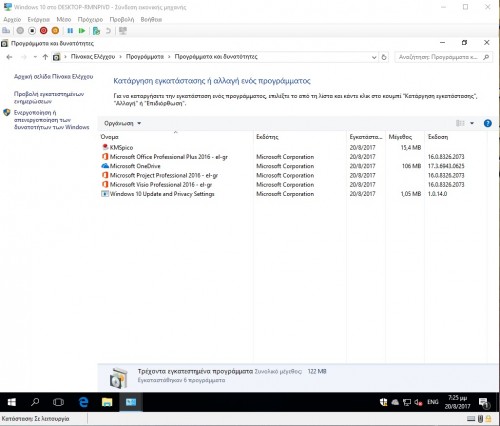Open Ενεργοποίηση ή απενεργοποίηση δυνατοτήτων Windows
The image size is (500, 426).
click(x=52, y=120)
